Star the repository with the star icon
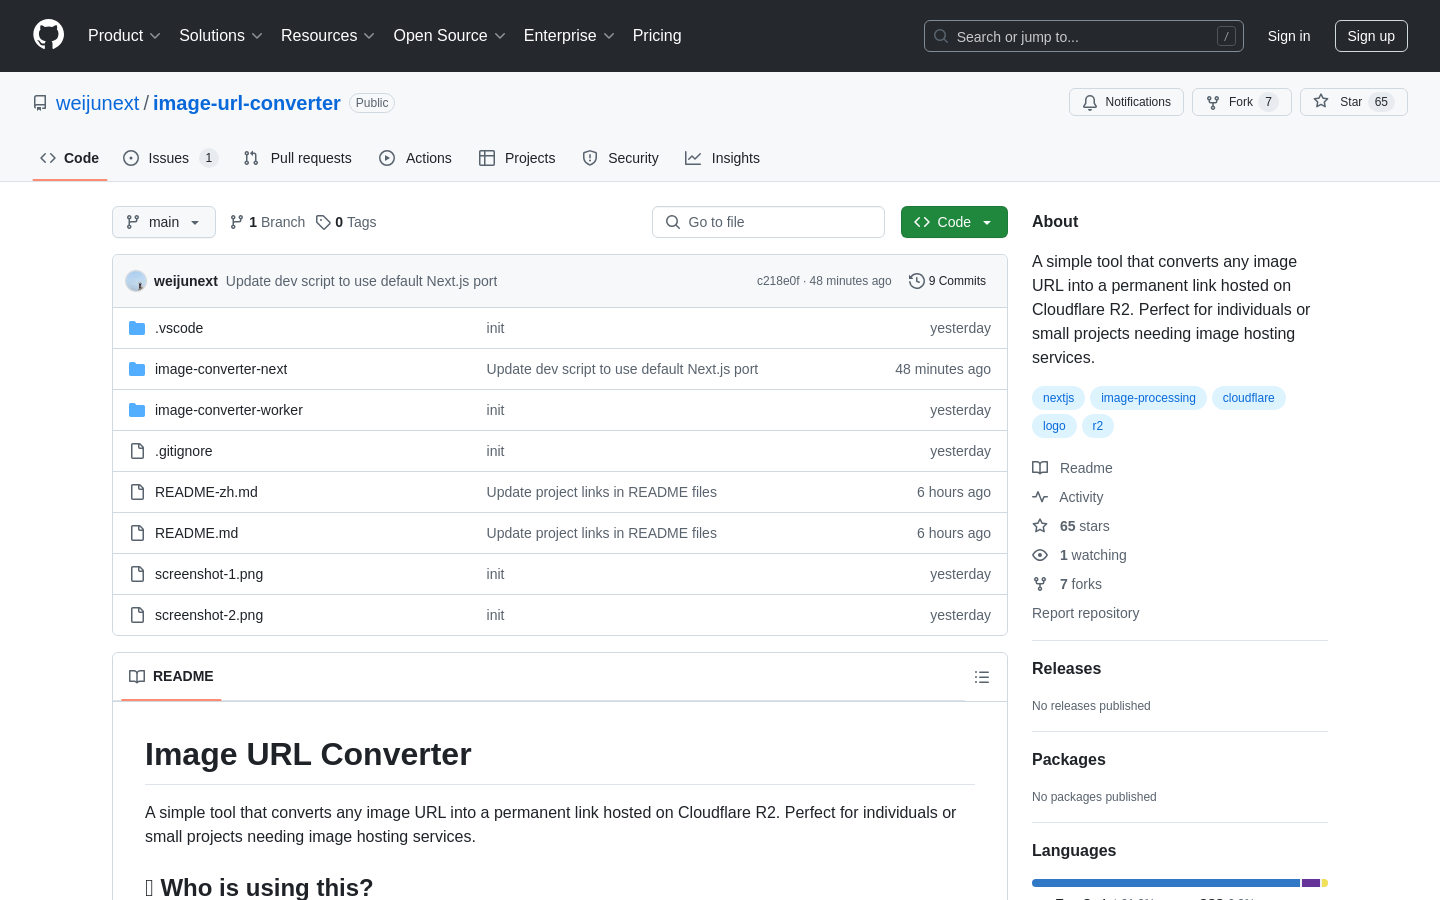Screen dimensions: 1440x900 pos(1321,102)
